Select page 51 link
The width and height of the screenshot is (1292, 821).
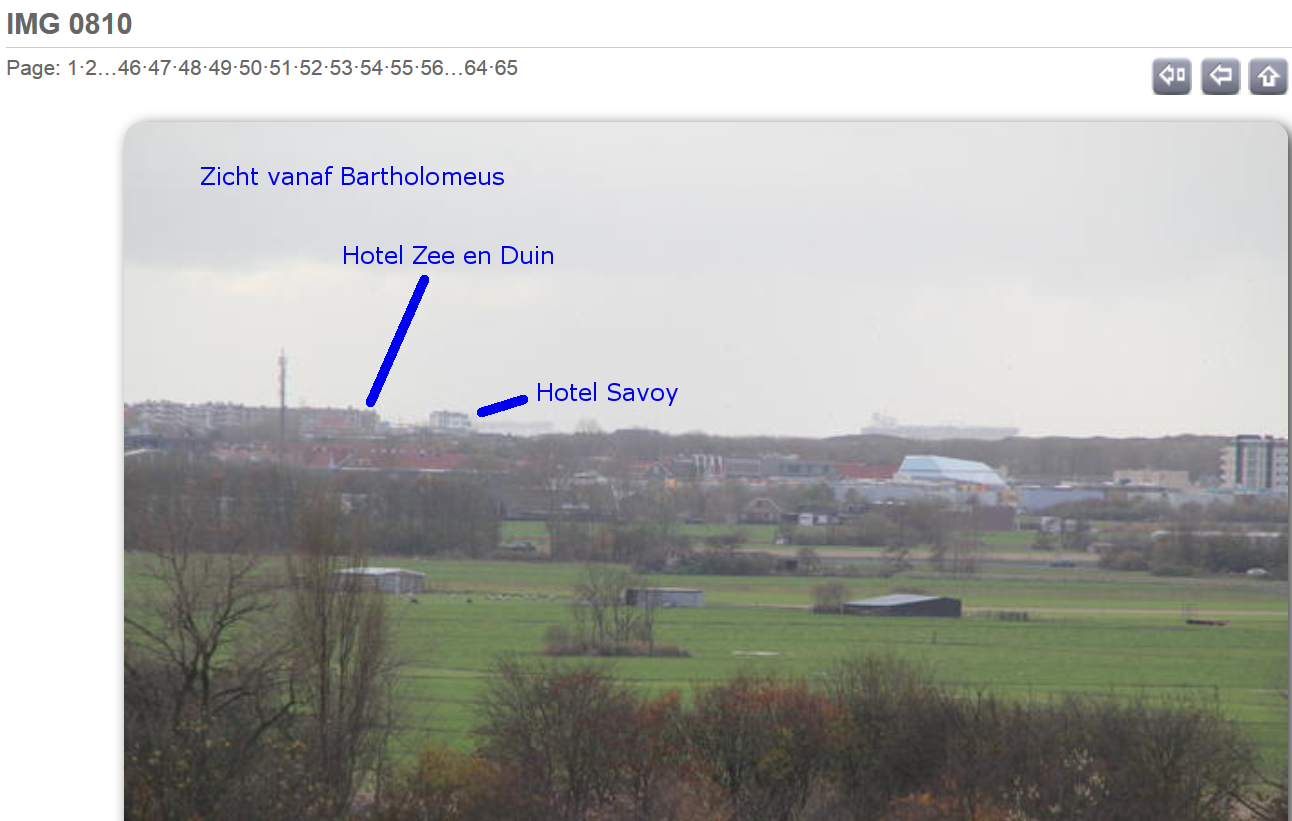[x=280, y=69]
